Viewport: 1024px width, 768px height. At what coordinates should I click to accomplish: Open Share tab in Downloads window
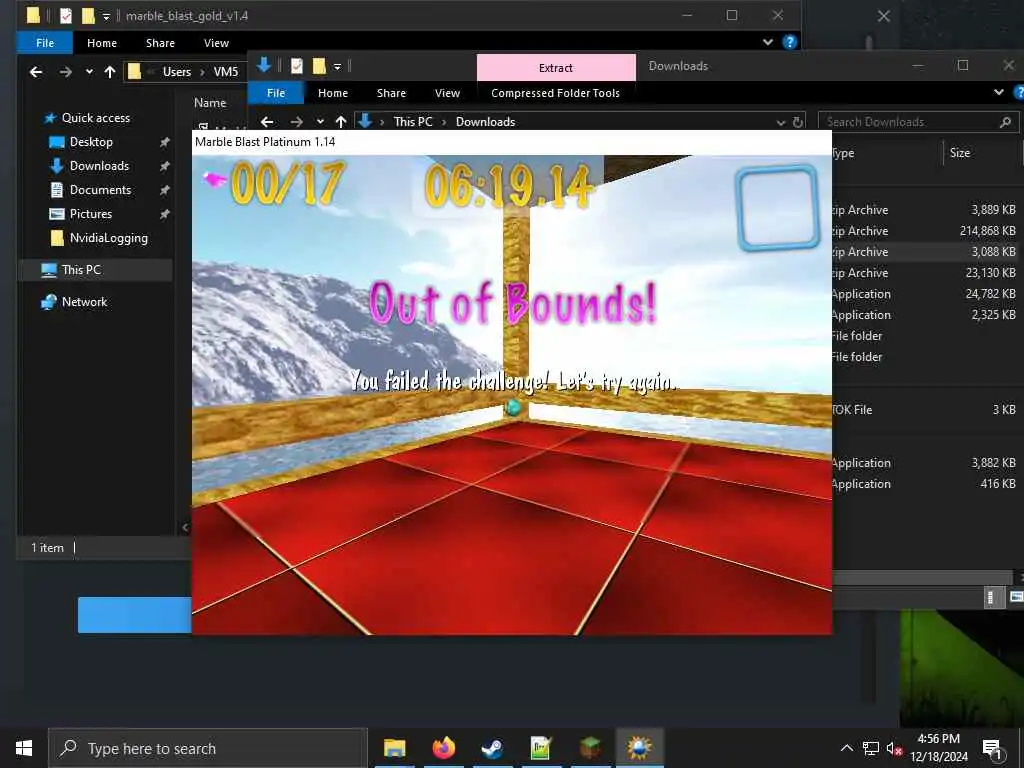click(391, 93)
